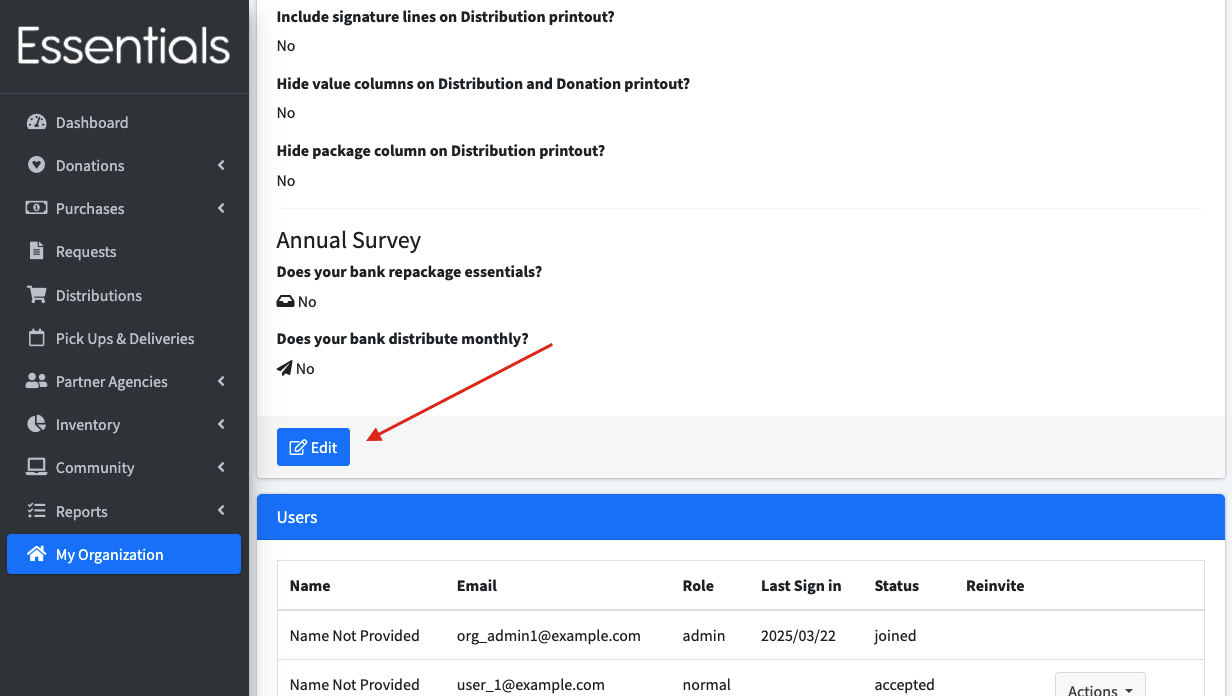This screenshot has height=696, width=1232.
Task: Click the Reports checklist icon
Action: [x=37, y=511]
